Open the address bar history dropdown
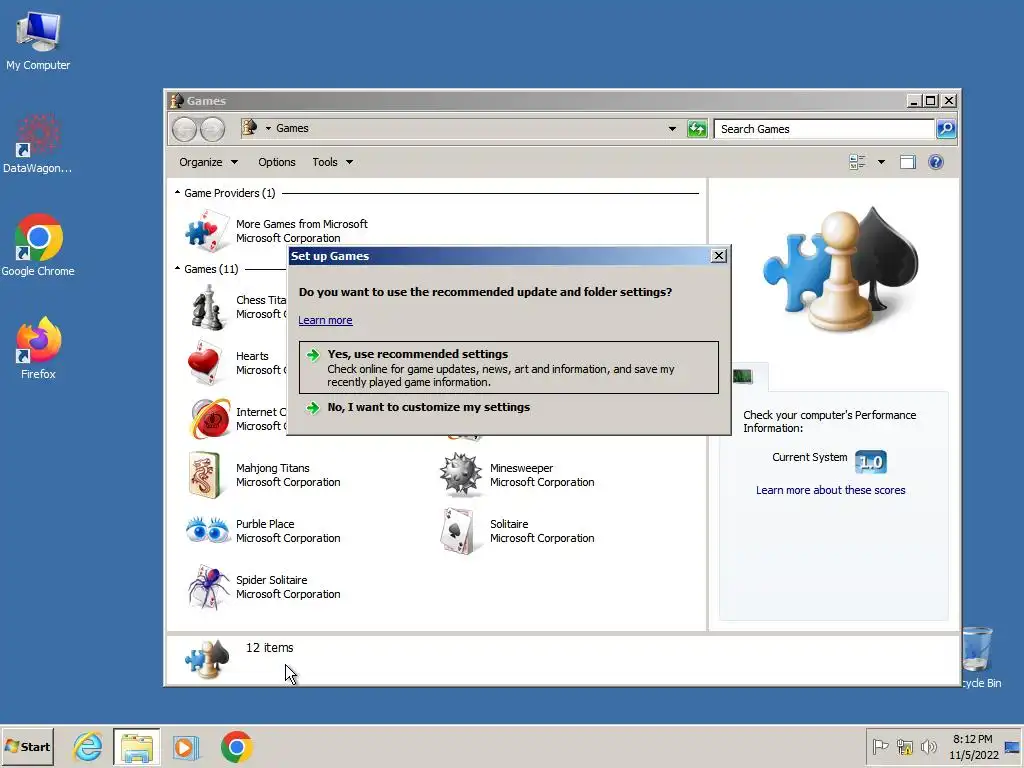This screenshot has height=768, width=1024. pos(672,129)
